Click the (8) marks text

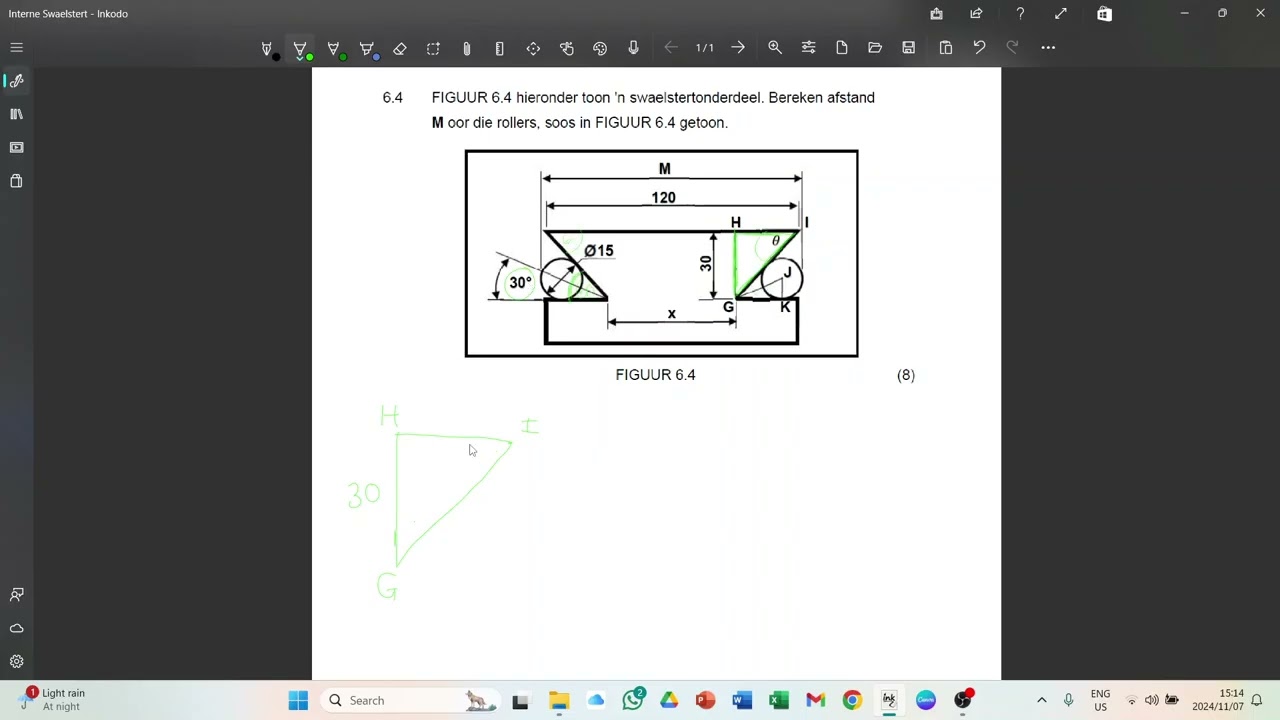tap(906, 375)
